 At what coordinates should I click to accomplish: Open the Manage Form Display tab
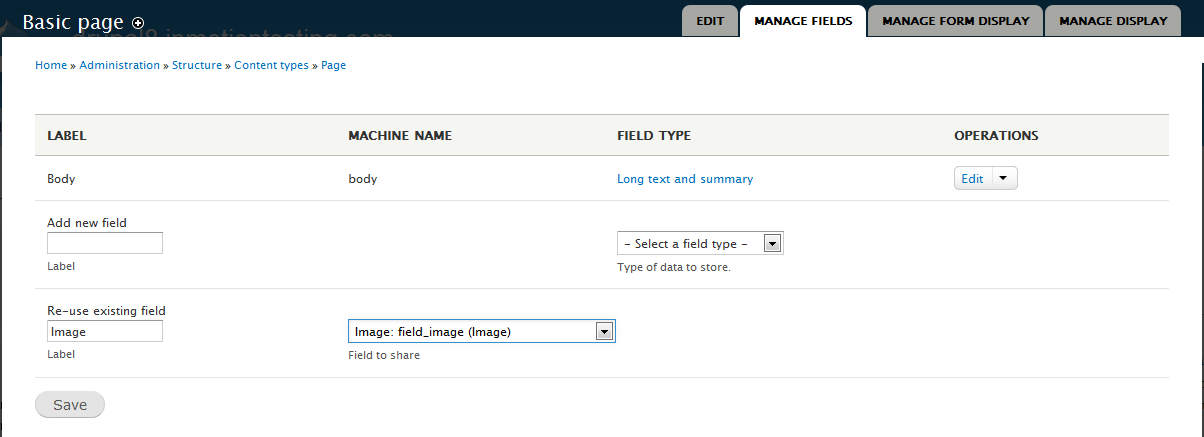click(x=955, y=21)
